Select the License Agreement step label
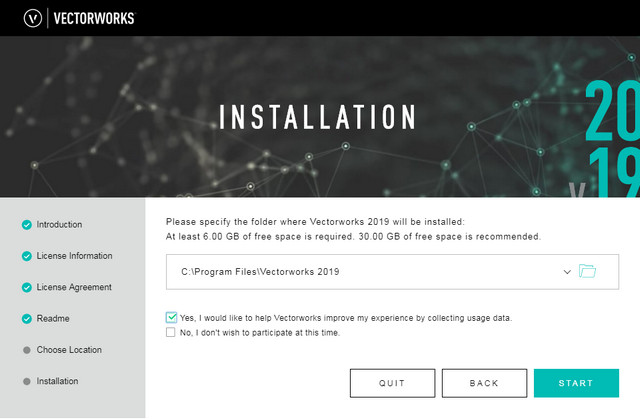 click(x=74, y=288)
